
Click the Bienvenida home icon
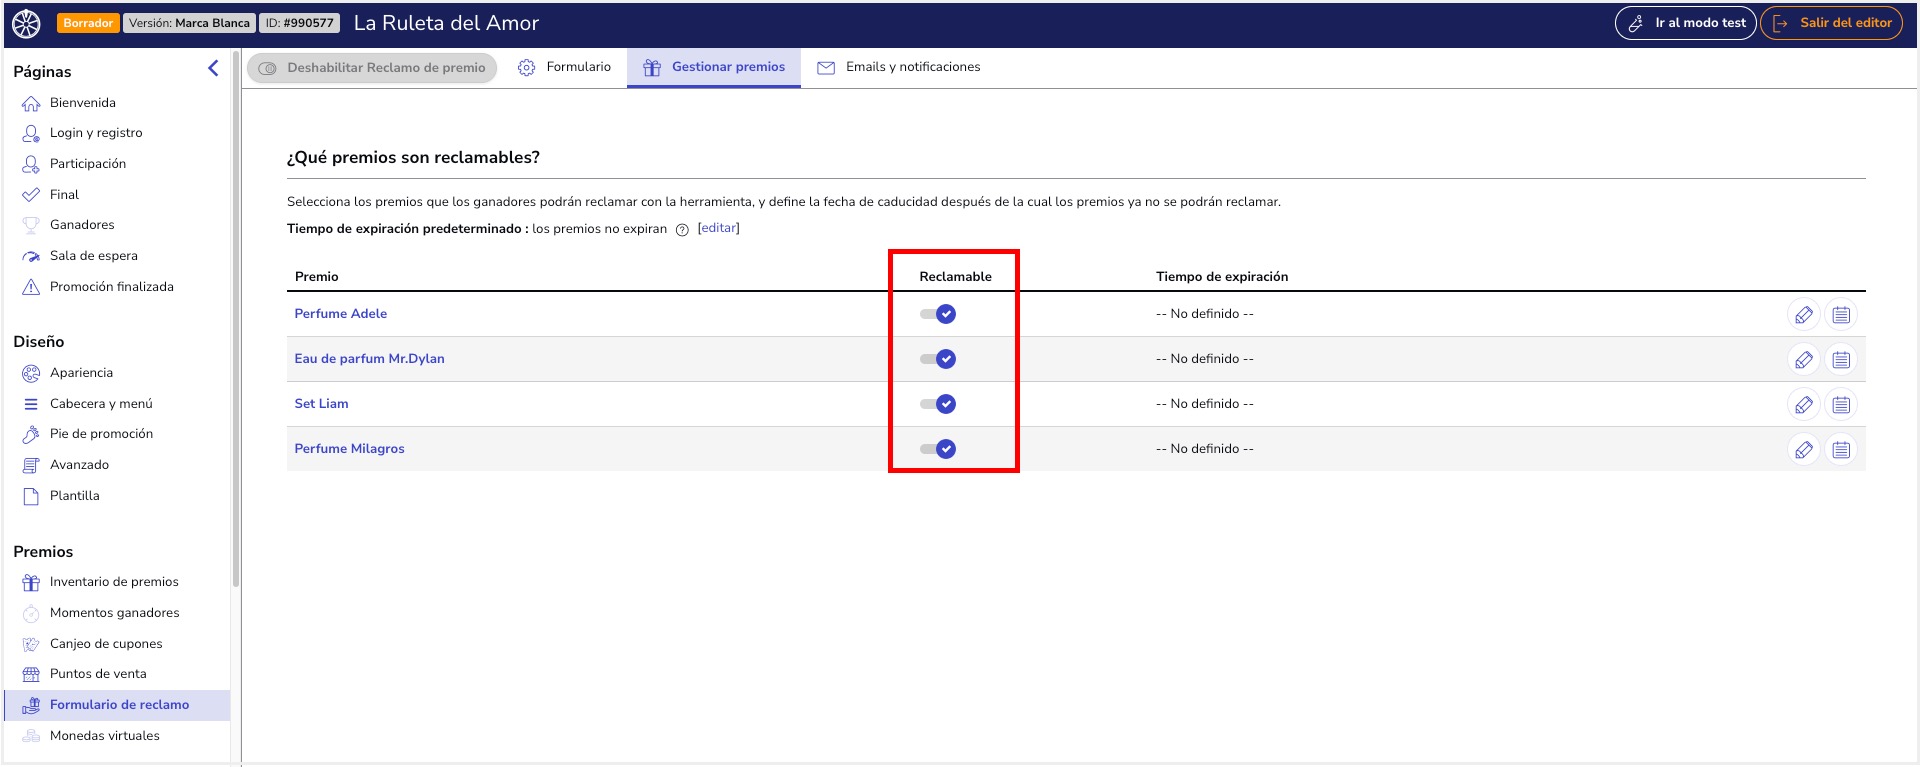point(31,103)
